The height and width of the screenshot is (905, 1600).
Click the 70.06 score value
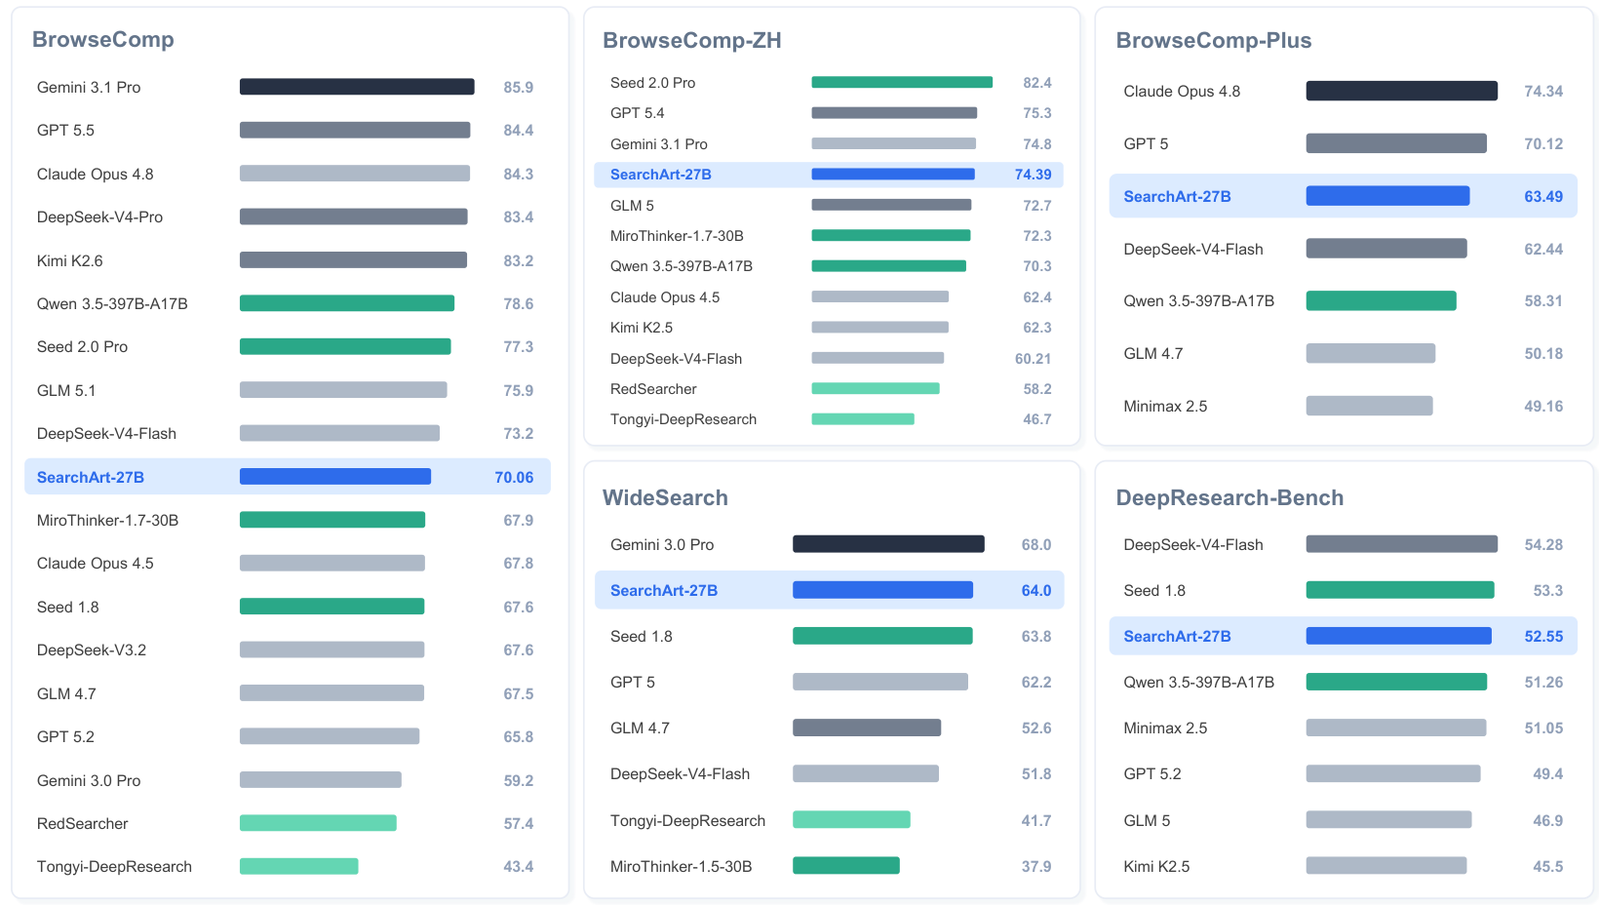(514, 477)
